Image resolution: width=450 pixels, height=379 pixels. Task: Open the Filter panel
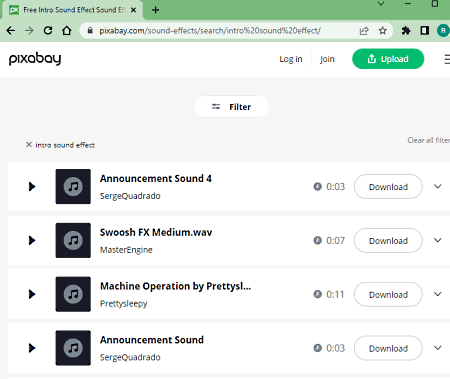point(231,107)
